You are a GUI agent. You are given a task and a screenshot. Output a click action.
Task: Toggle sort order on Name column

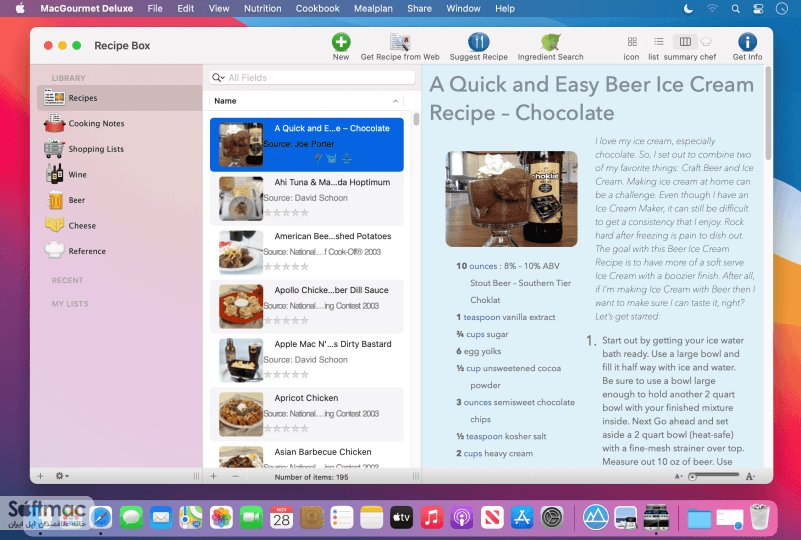tap(395, 101)
